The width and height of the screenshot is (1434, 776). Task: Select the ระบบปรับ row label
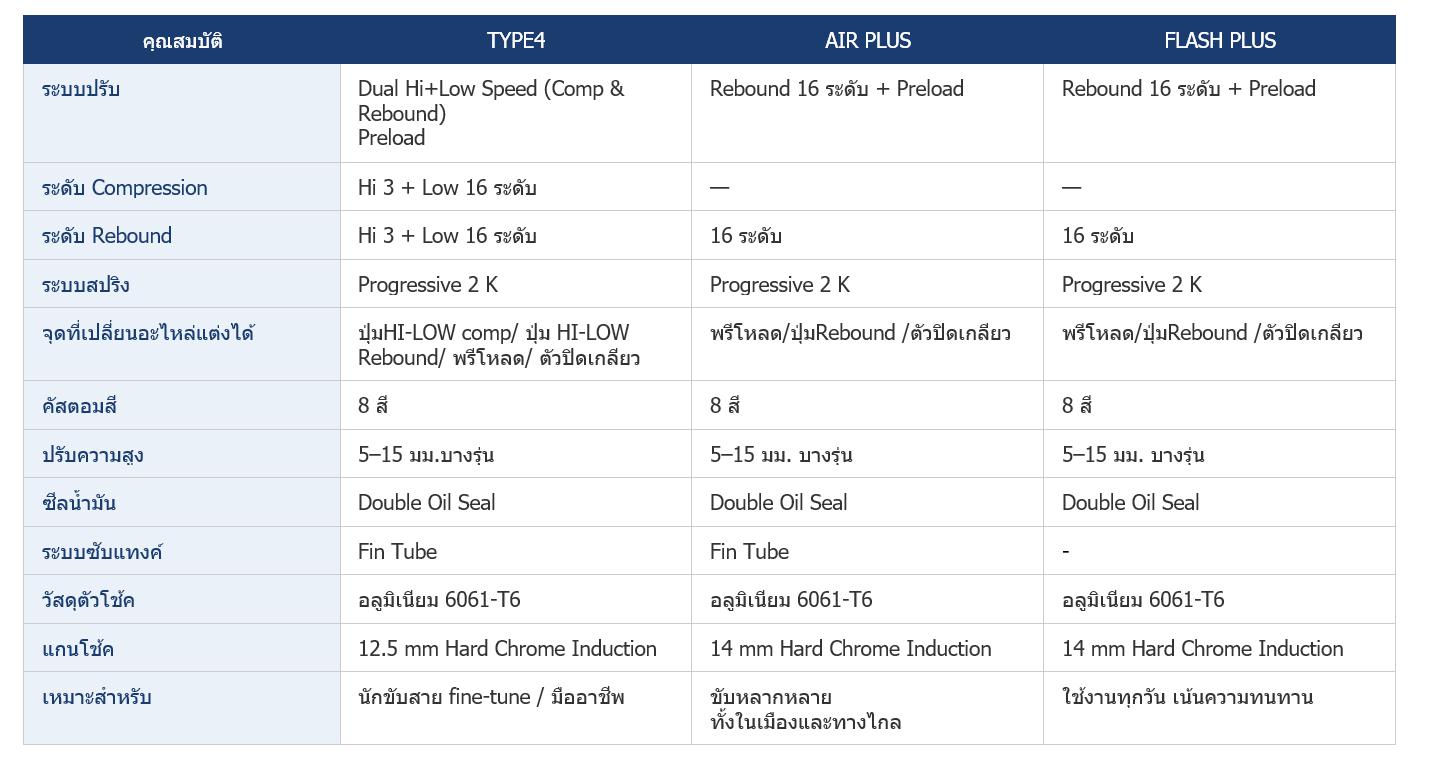[81, 89]
